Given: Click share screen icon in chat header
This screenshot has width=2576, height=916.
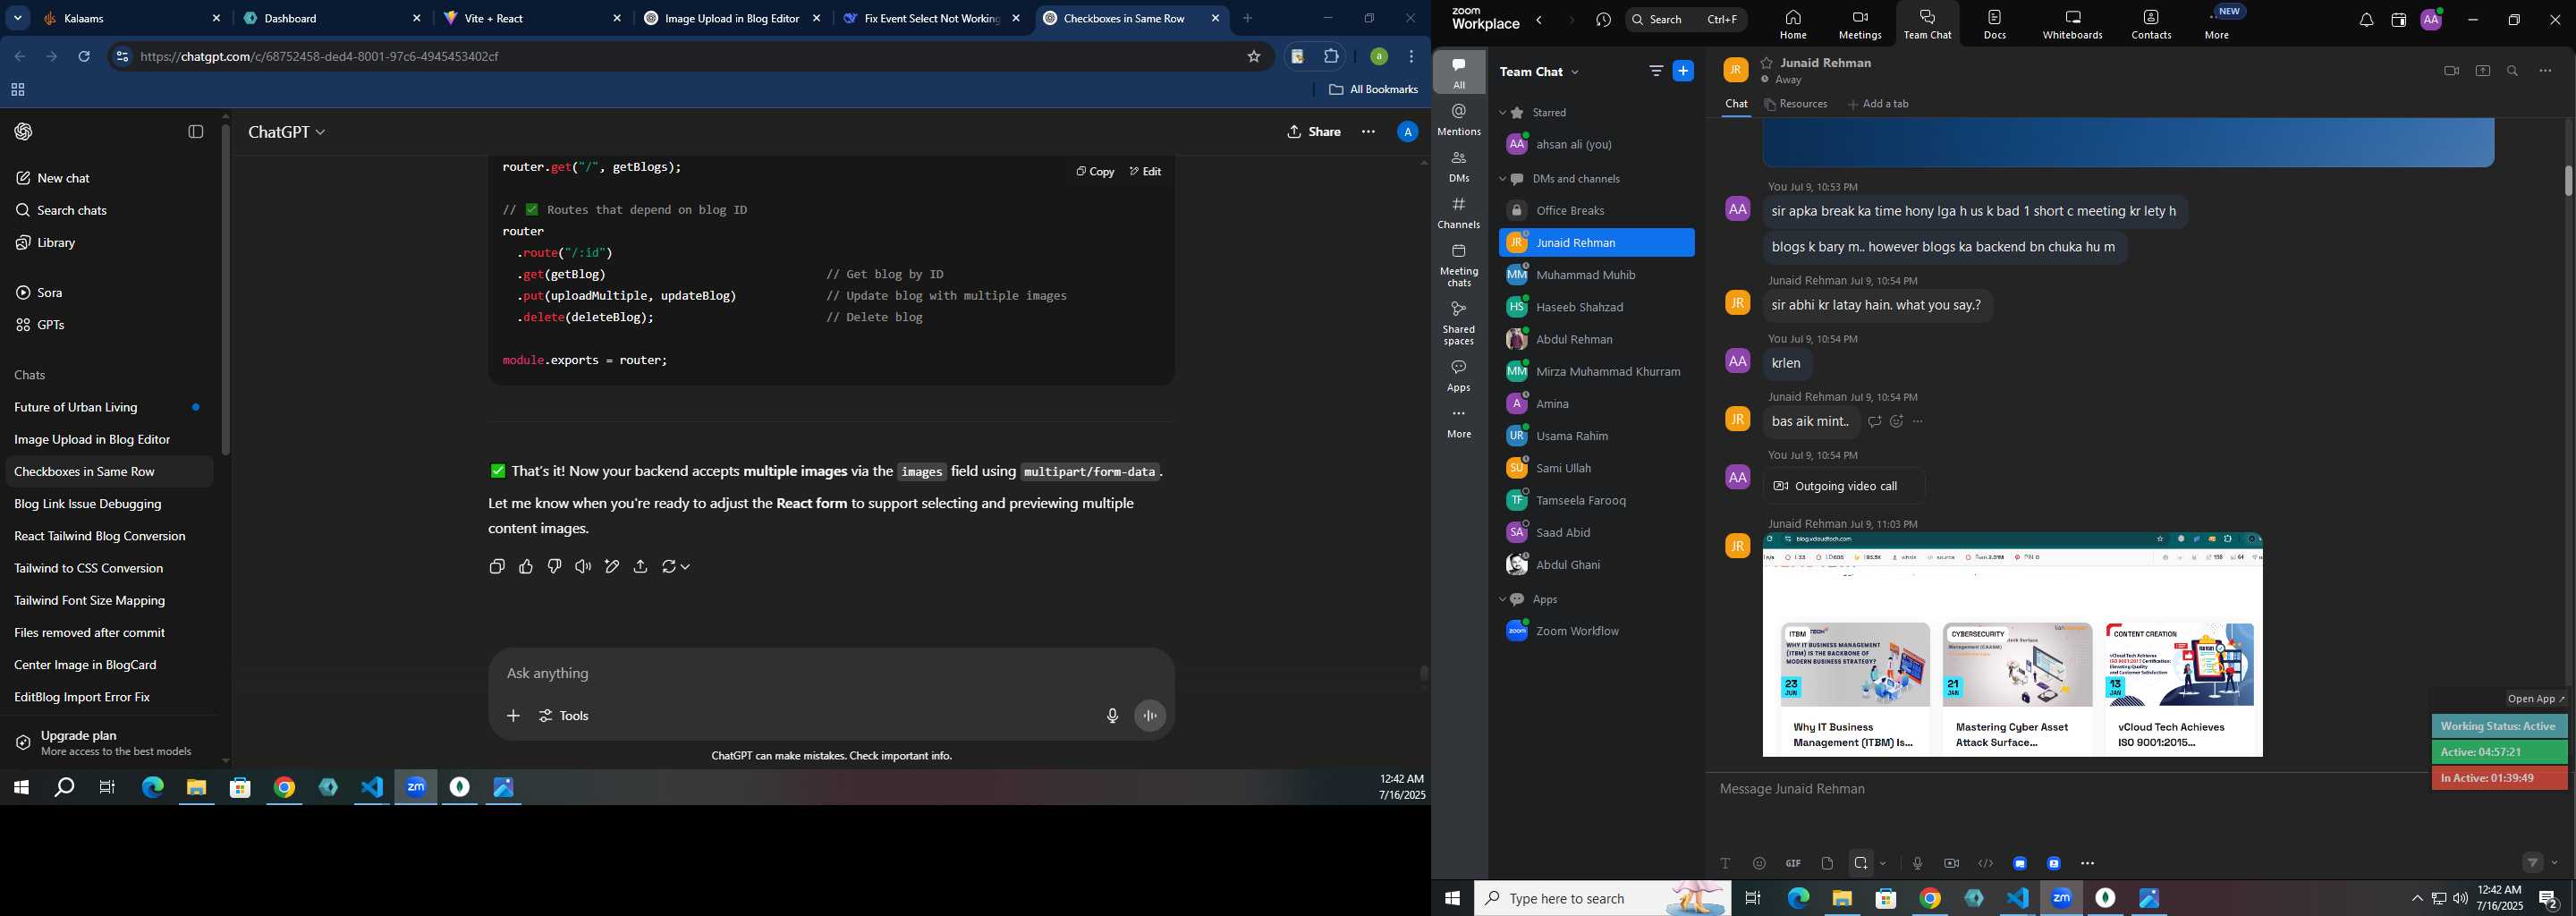Looking at the screenshot, I should tap(2482, 71).
